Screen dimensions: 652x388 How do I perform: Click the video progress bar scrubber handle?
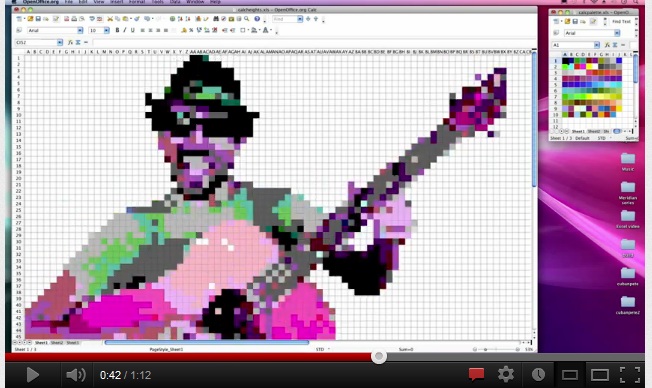378,356
